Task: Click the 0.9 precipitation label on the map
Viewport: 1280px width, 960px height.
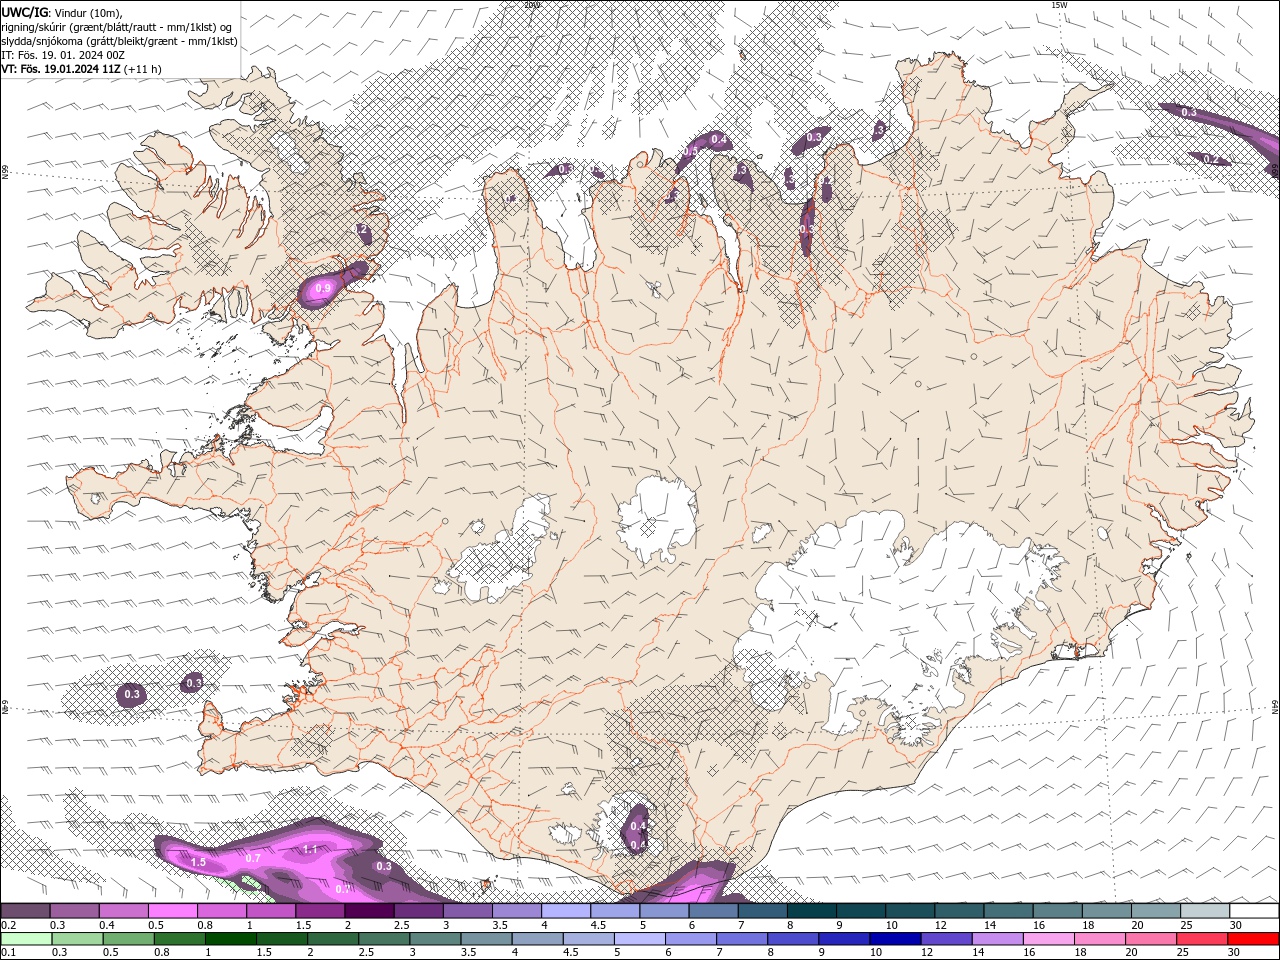Action: 322,288
